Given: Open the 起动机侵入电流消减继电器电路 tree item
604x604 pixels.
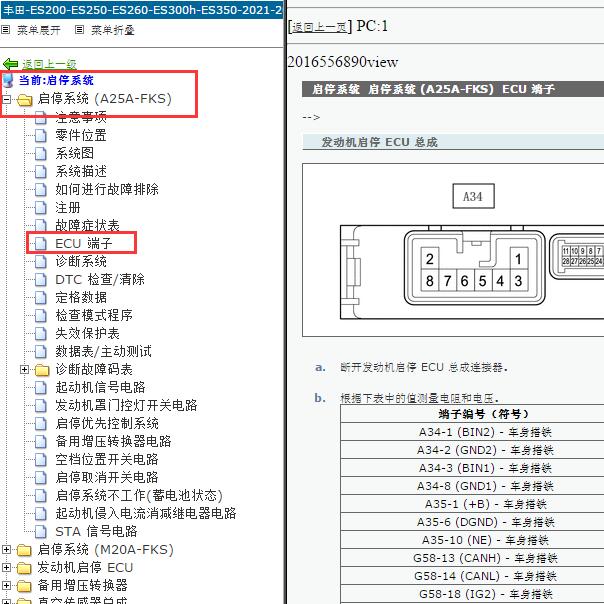Looking at the screenshot, I should (x=146, y=514).
